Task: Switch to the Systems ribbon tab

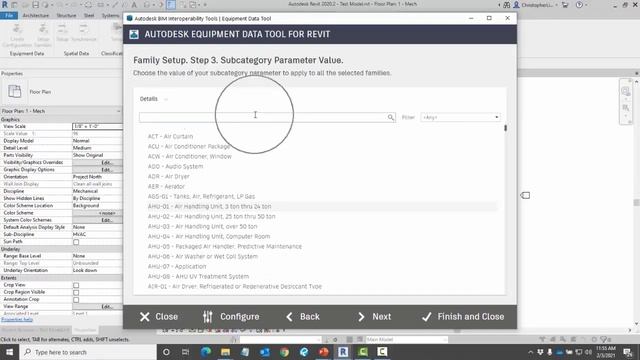Action: pos(110,16)
